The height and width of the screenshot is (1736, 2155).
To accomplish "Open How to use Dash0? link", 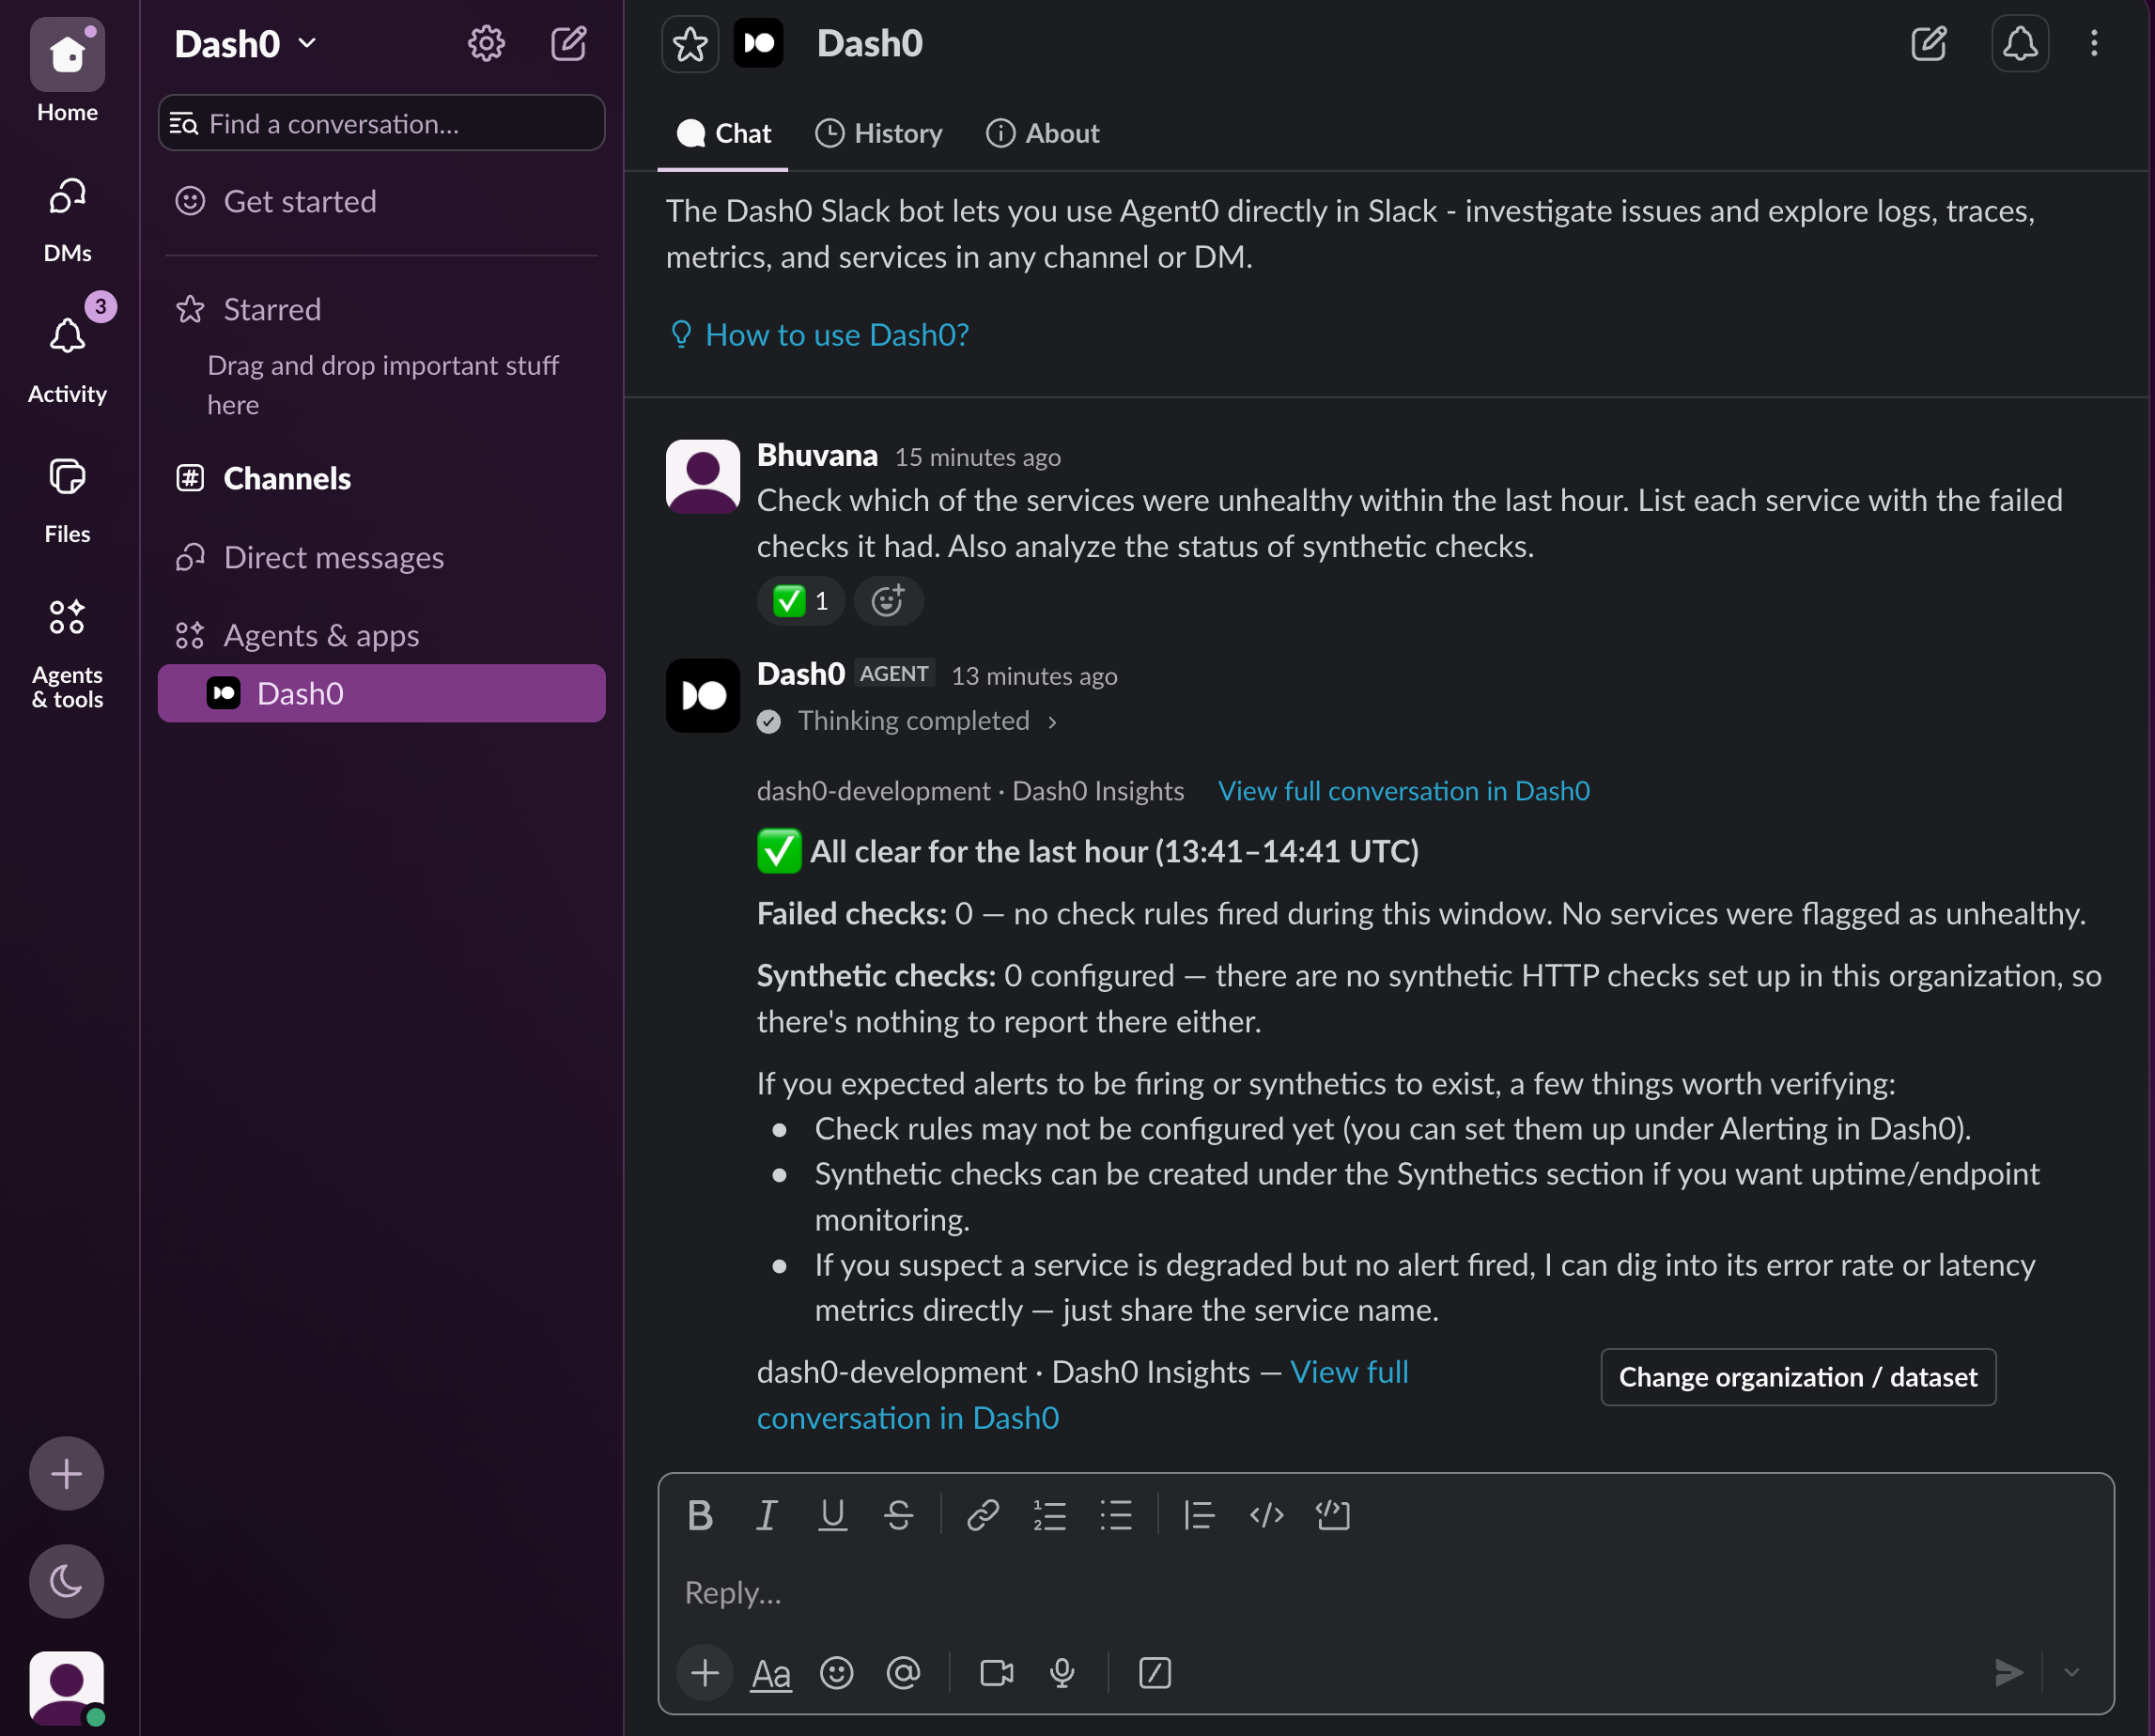I will (x=818, y=334).
